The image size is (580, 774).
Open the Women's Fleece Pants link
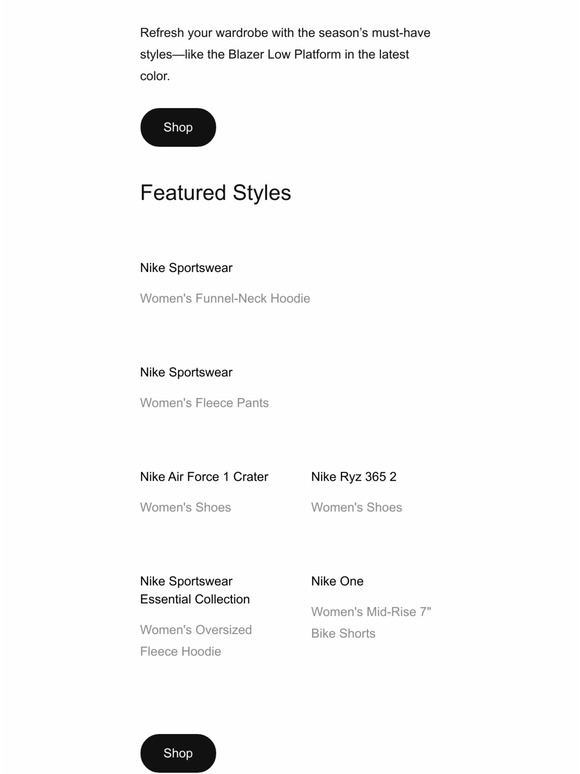coord(204,403)
